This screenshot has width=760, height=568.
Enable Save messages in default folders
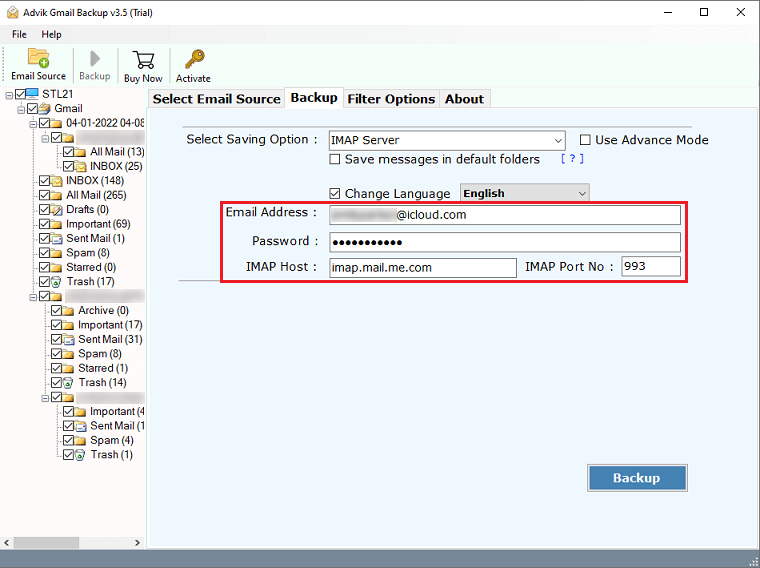(335, 159)
